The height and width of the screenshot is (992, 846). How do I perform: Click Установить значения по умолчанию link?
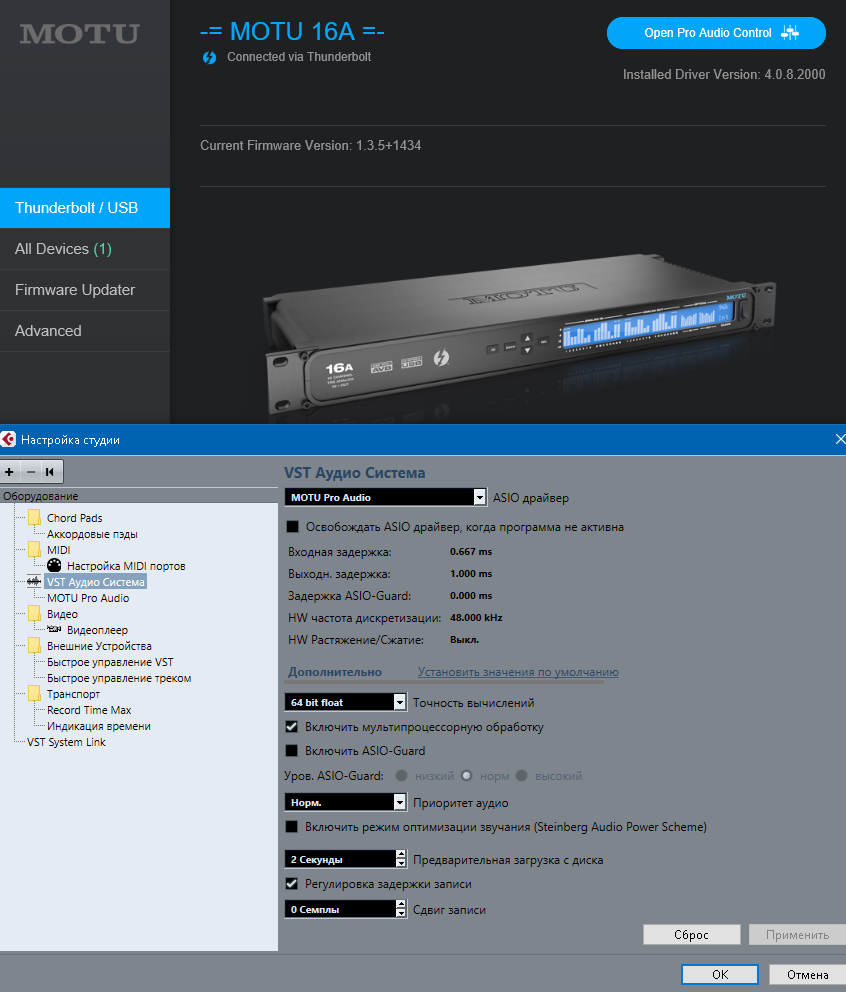(518, 672)
